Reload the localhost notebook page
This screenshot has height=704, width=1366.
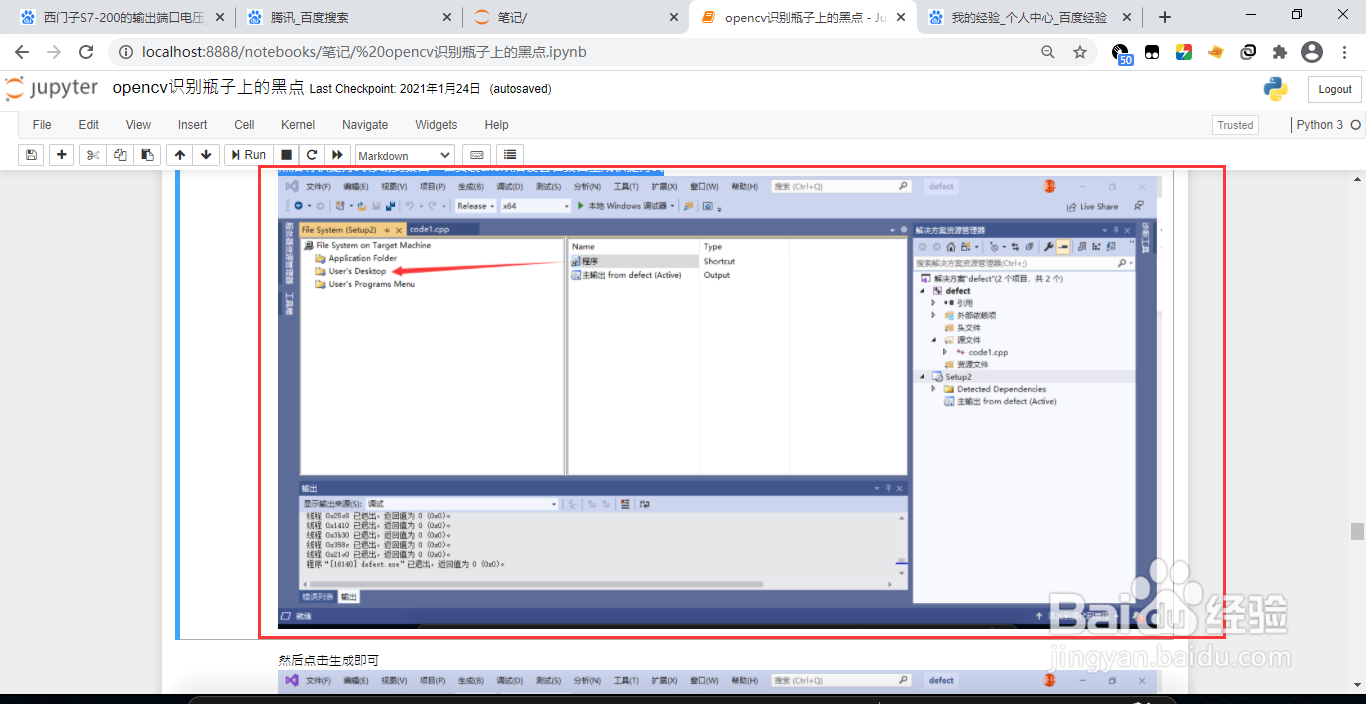86,52
